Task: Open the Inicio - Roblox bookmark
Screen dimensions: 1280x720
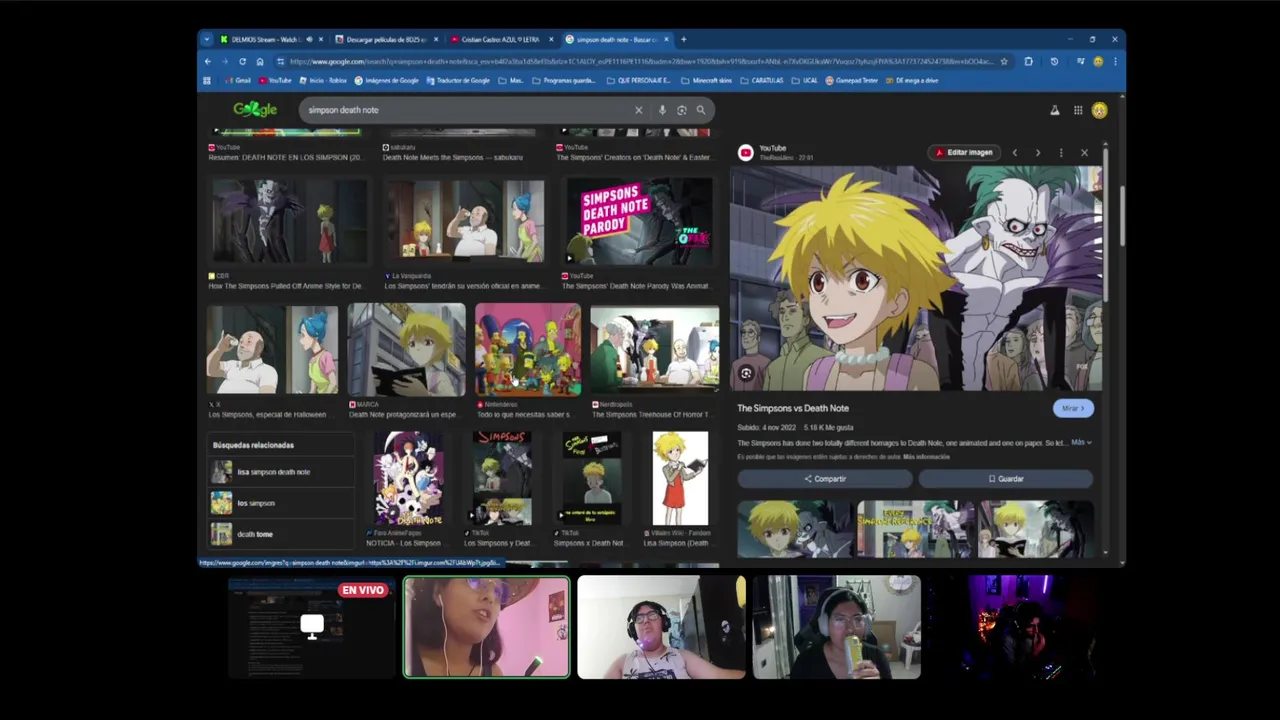Action: pyautogui.click(x=321, y=80)
